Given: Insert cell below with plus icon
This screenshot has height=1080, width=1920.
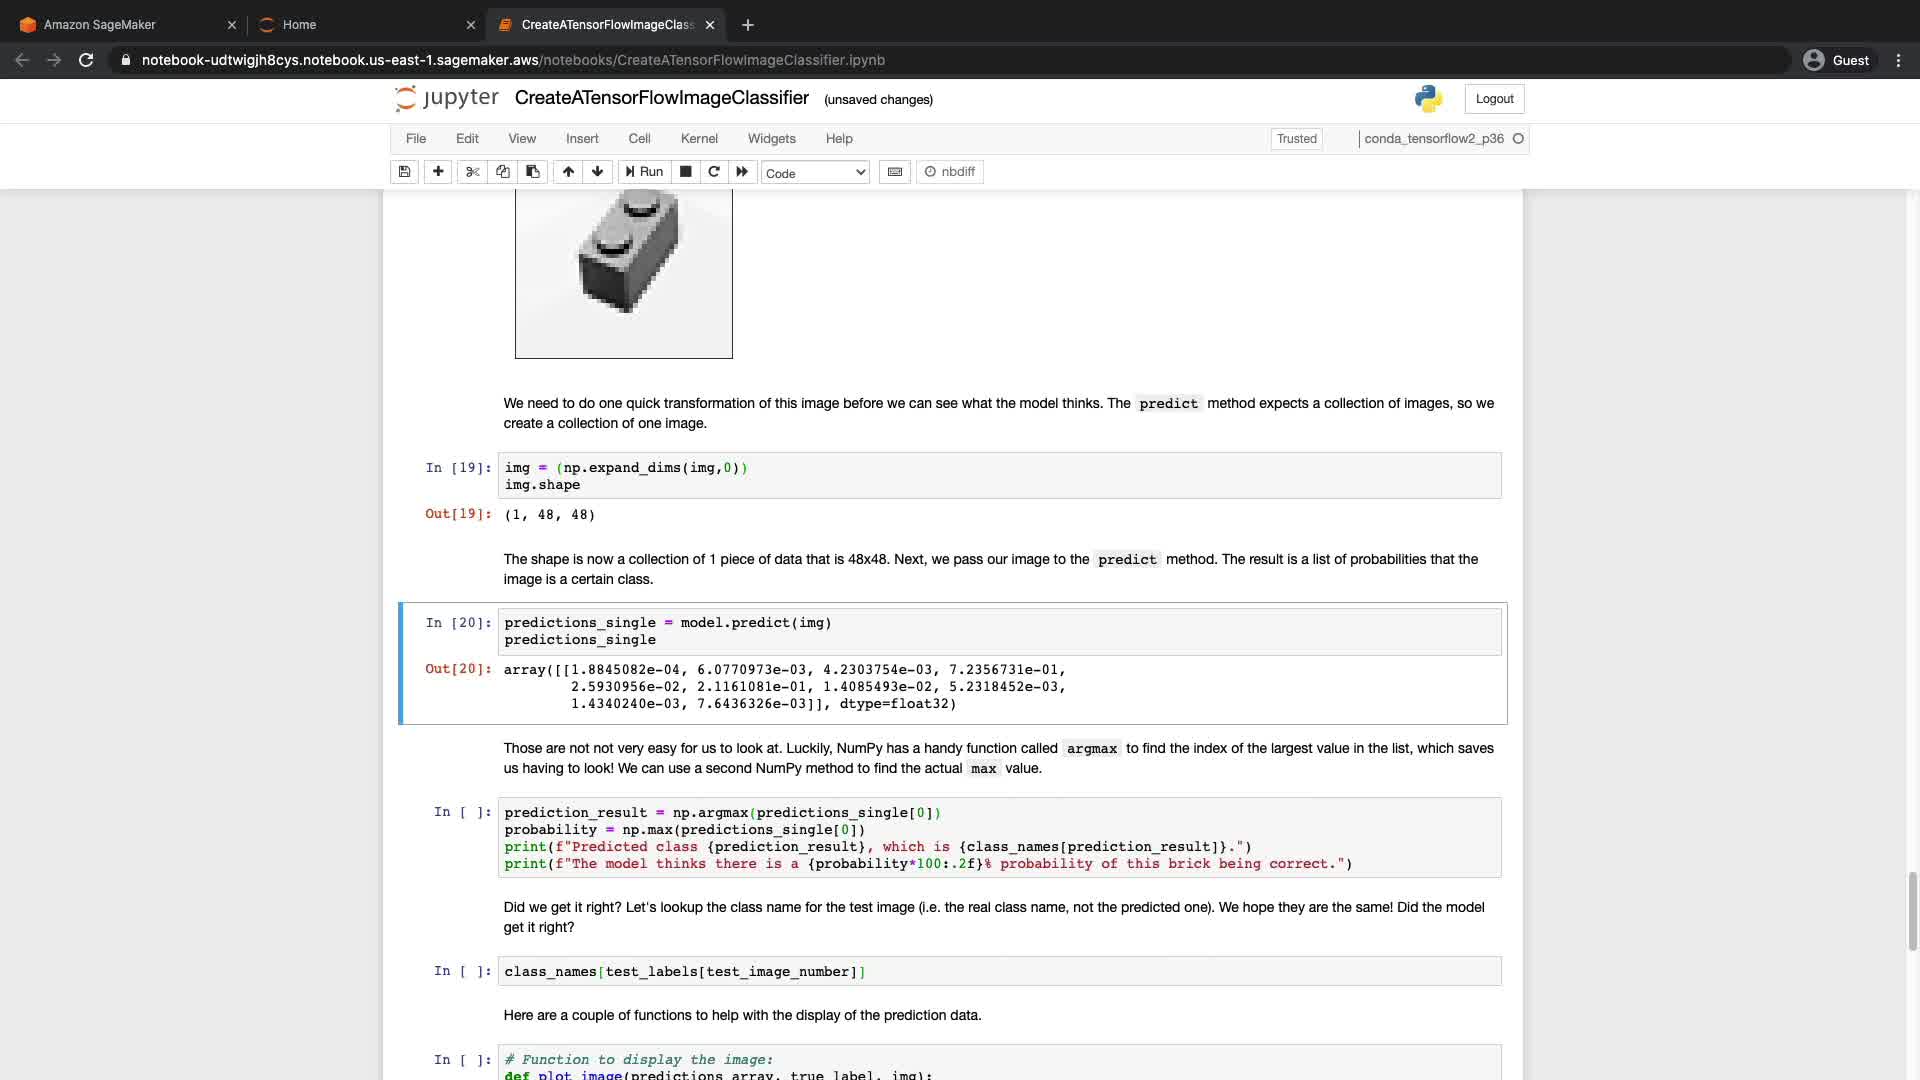Looking at the screenshot, I should click(x=438, y=172).
